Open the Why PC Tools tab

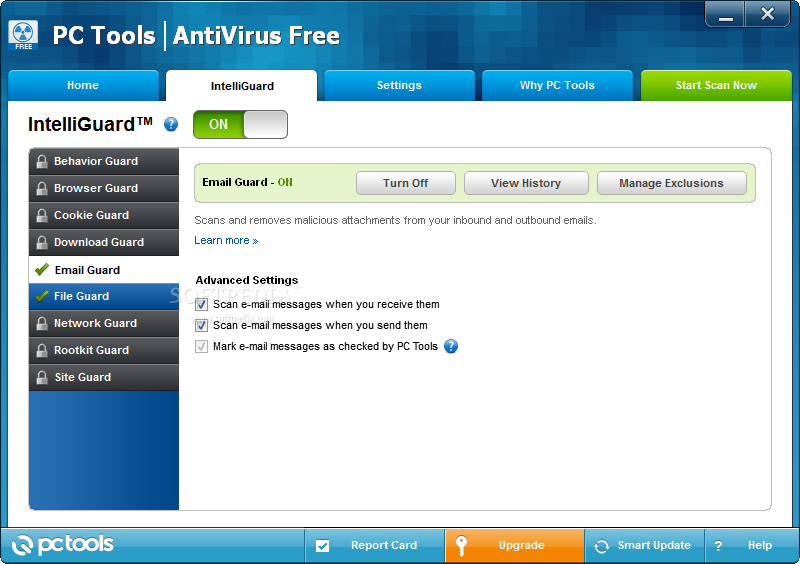pyautogui.click(x=557, y=85)
